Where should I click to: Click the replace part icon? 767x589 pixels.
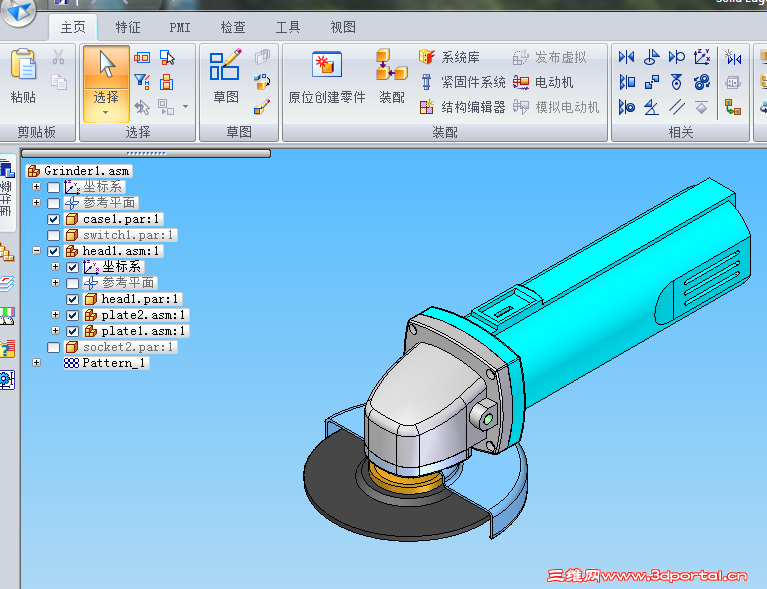pos(733,107)
